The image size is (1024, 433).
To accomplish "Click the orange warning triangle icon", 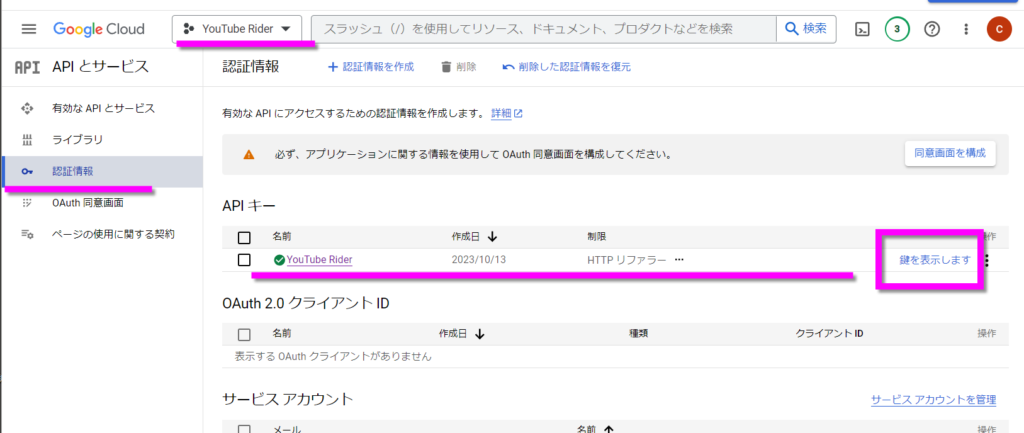I will (249, 155).
